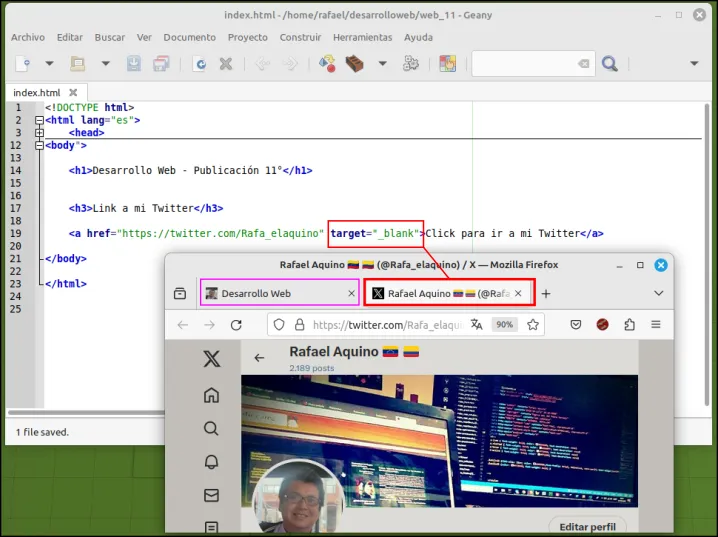
Task: Open the Ayuda menu
Action: (x=418, y=38)
